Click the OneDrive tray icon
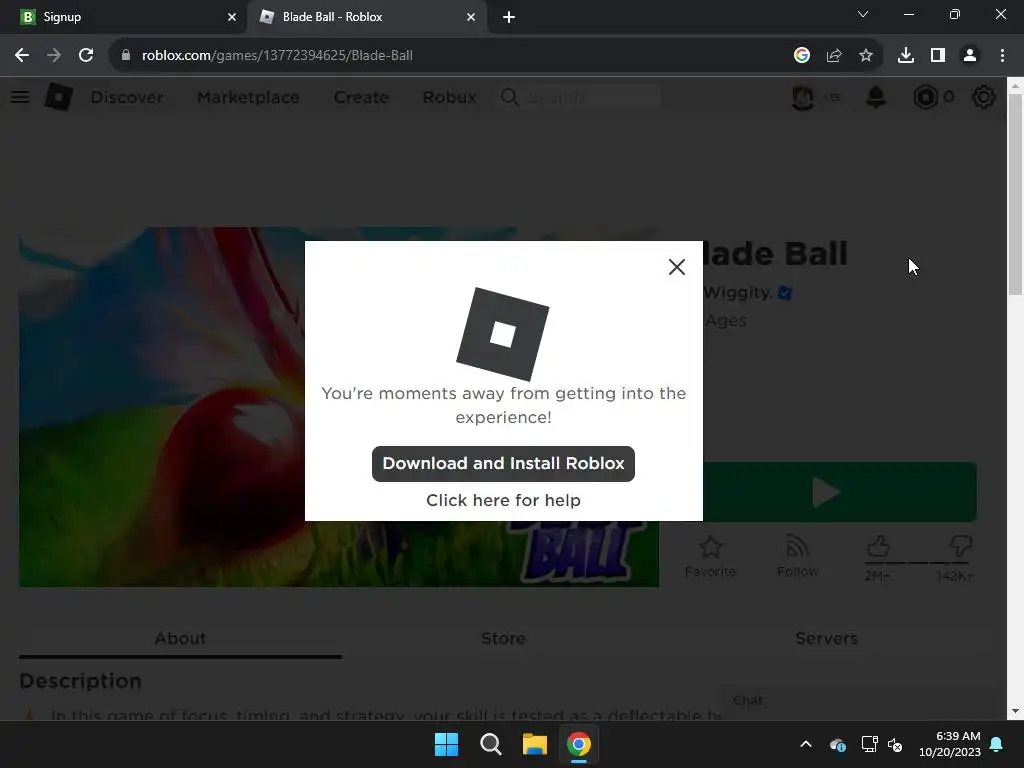 (x=838, y=744)
